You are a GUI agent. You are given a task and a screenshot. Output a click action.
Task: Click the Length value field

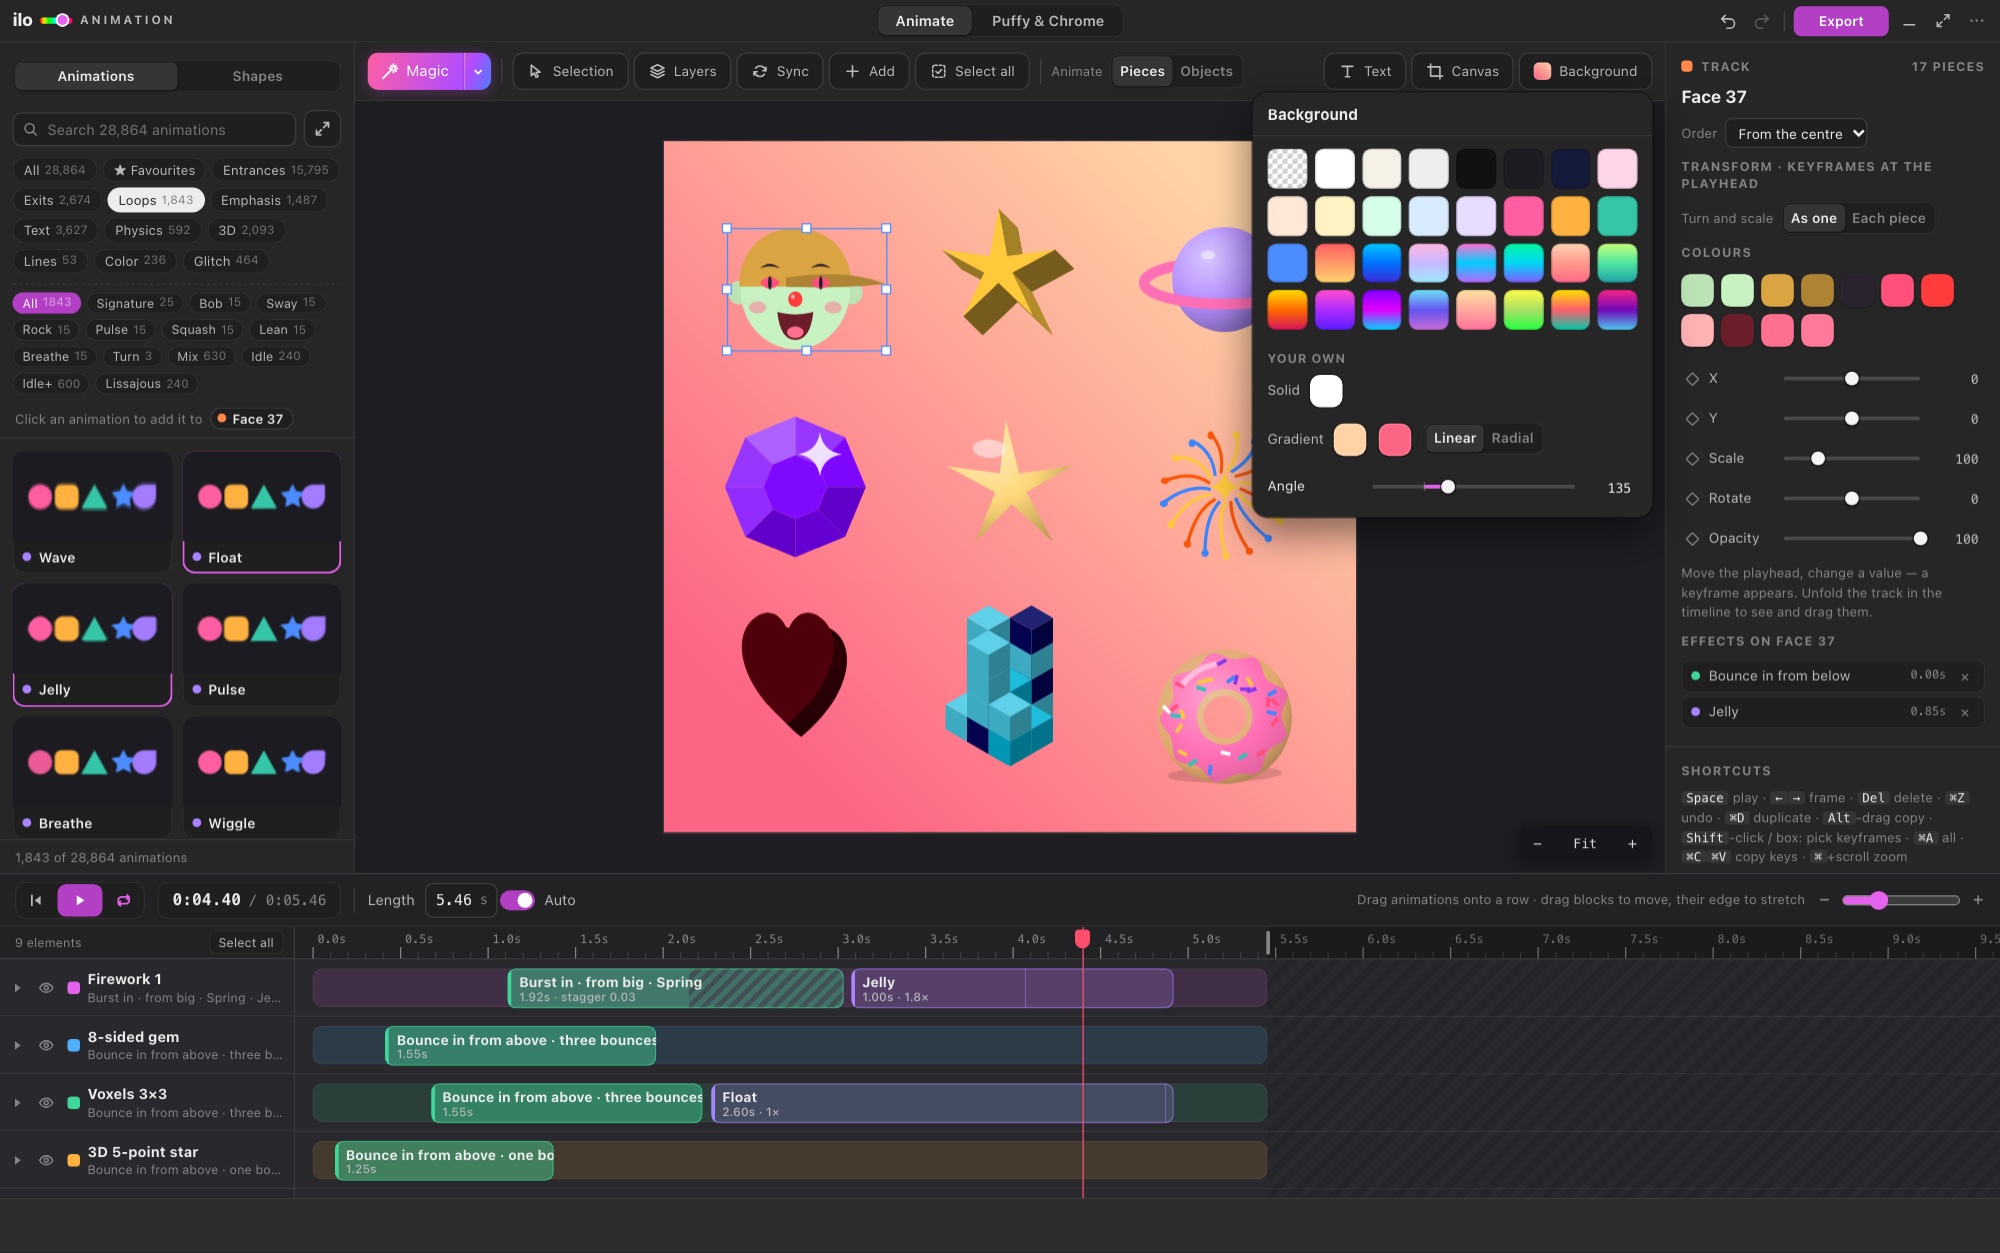tap(460, 900)
